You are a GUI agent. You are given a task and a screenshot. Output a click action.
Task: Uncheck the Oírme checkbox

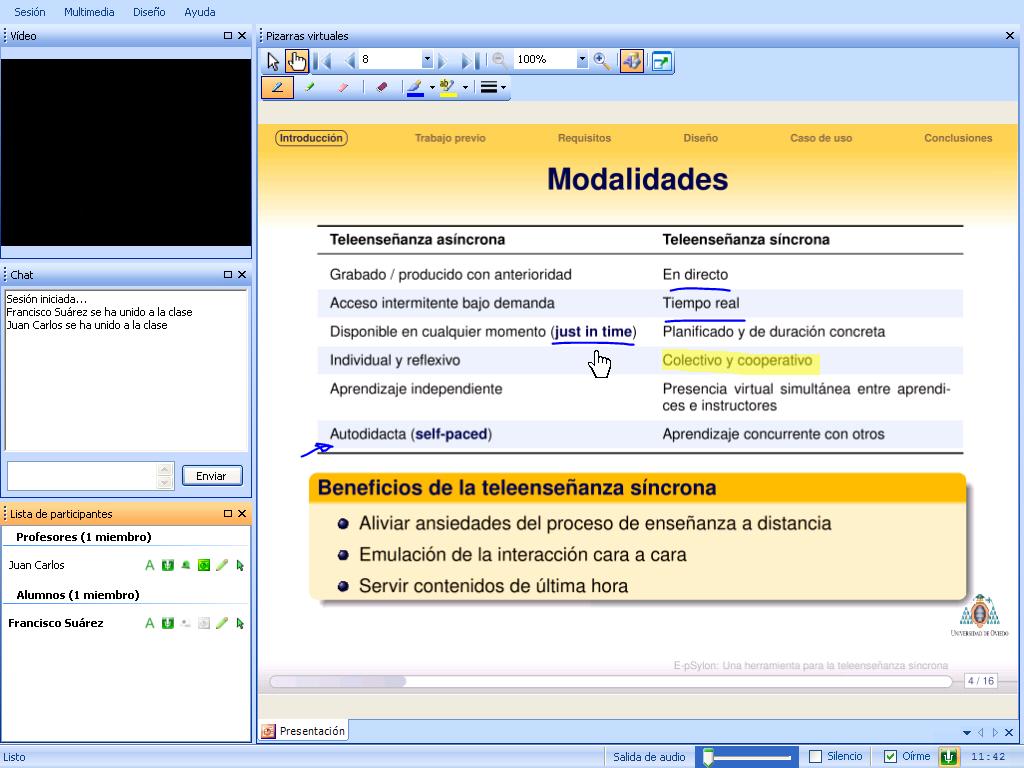[x=890, y=757]
